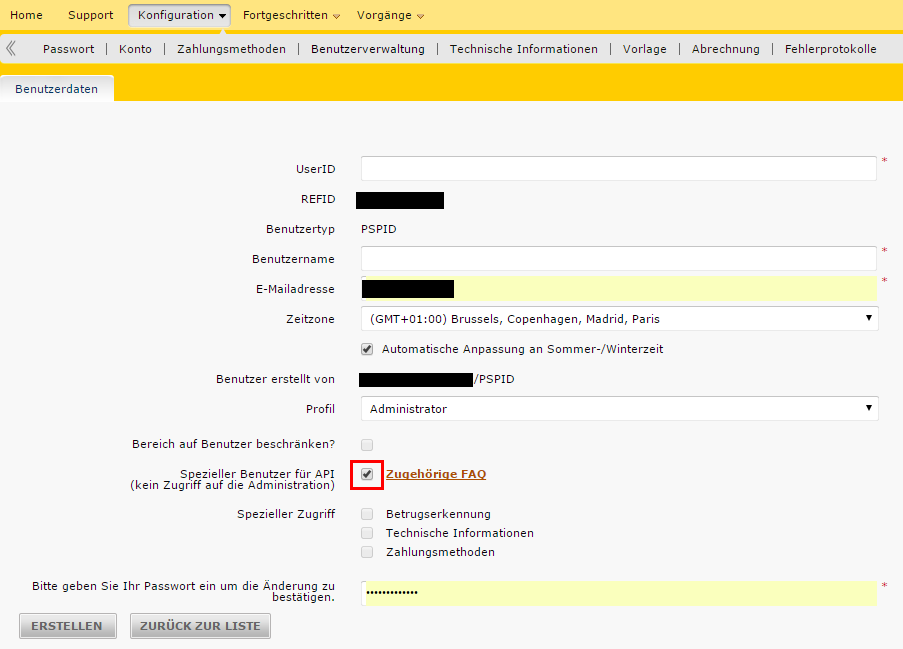Toggle automatic Sommer-/Winterzeit adjustment checkbox
Screen dimensions: 903x649
coord(367,349)
